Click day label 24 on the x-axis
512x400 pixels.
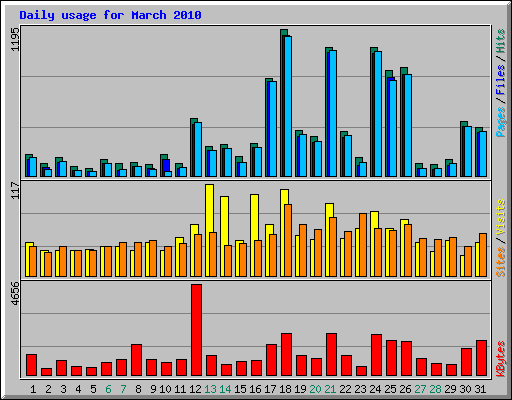[x=375, y=389]
